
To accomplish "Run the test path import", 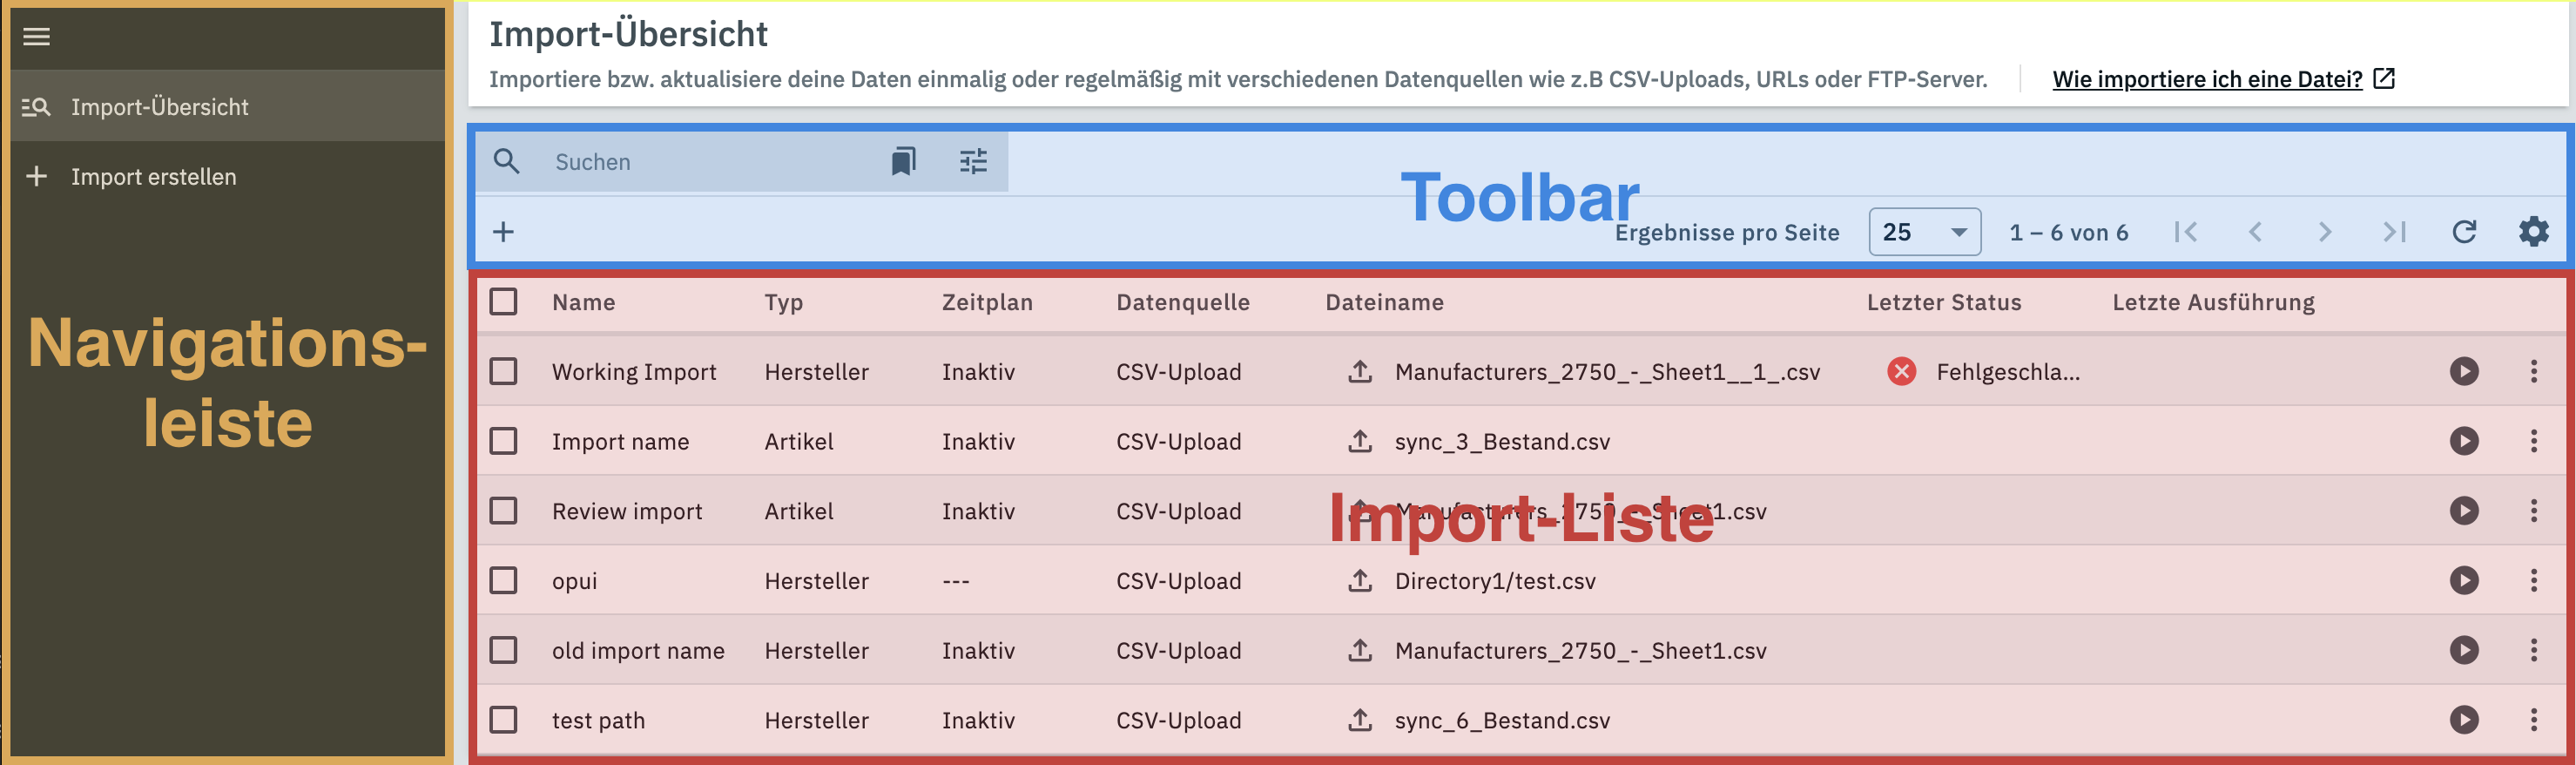I will (2464, 720).
